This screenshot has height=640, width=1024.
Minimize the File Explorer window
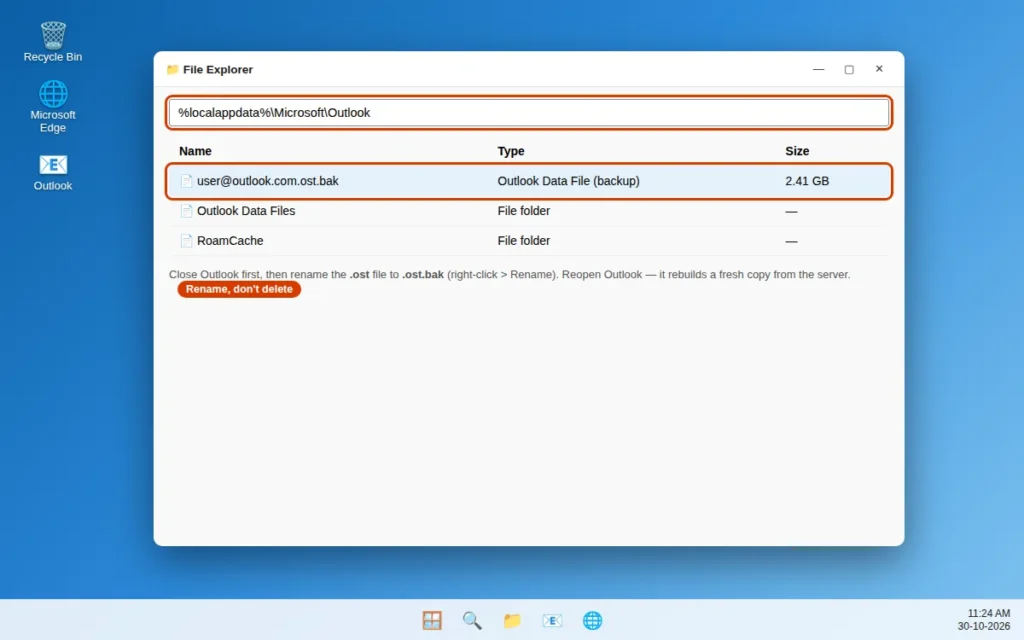tap(818, 69)
